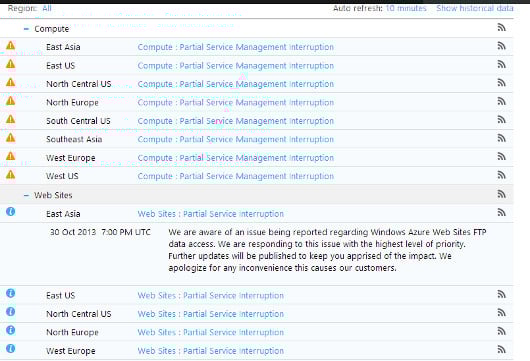Open RSS feed for Compute South Central US
This screenshot has height=361, width=530.
click(x=502, y=120)
